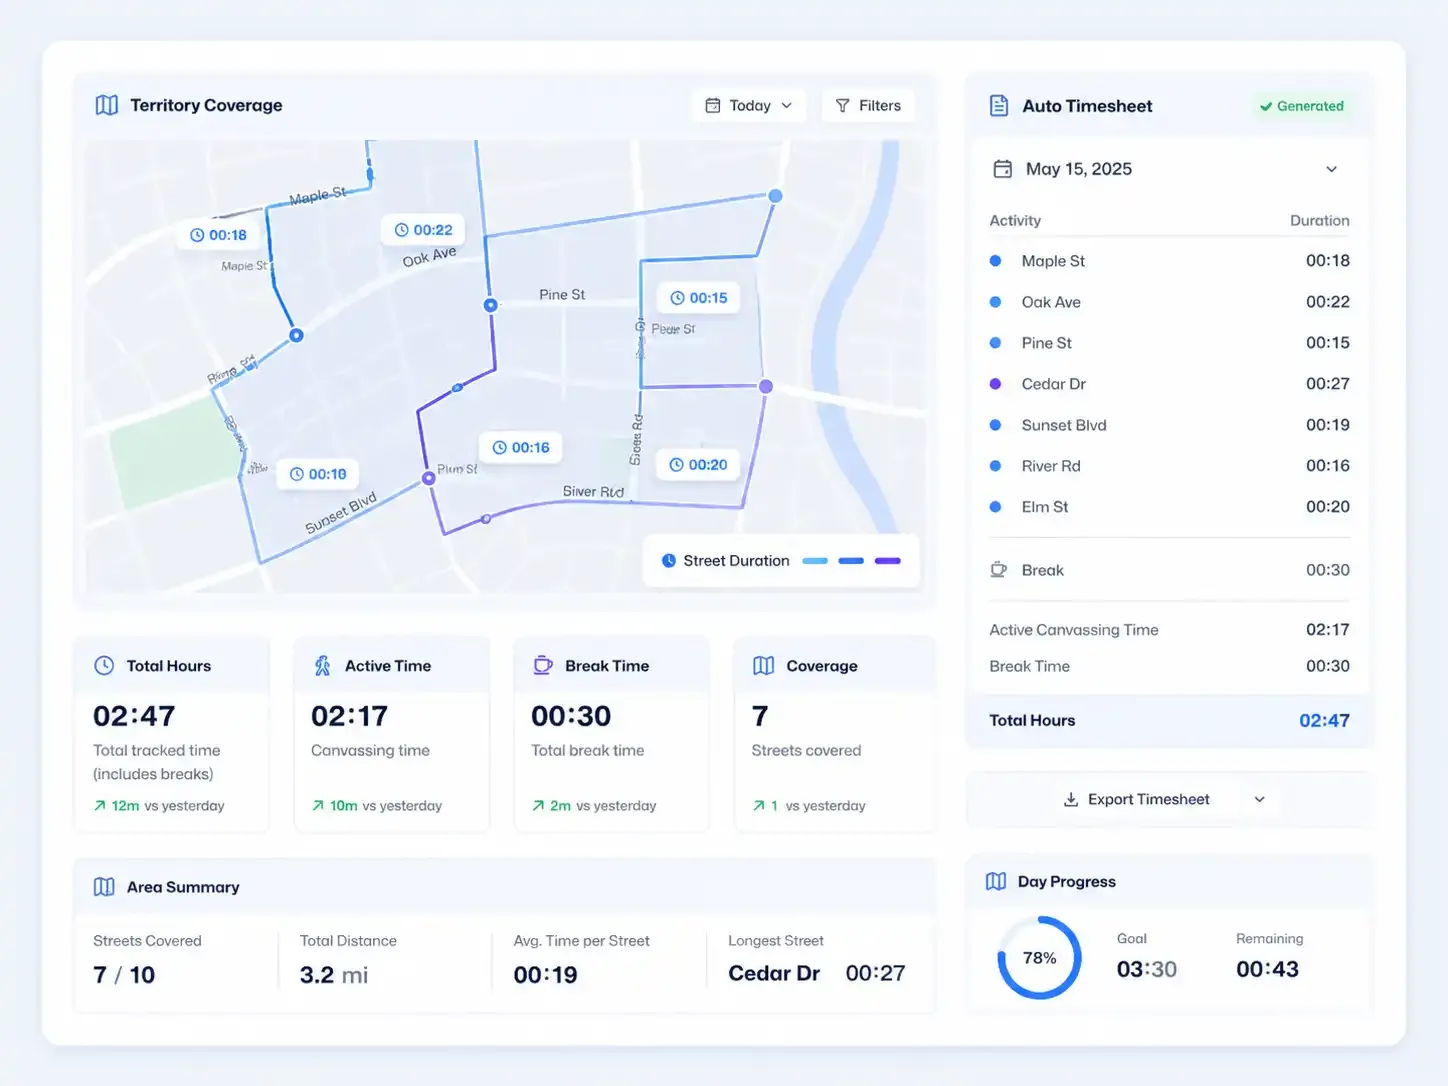Open the Today date dropdown
This screenshot has width=1448, height=1086.
point(749,105)
